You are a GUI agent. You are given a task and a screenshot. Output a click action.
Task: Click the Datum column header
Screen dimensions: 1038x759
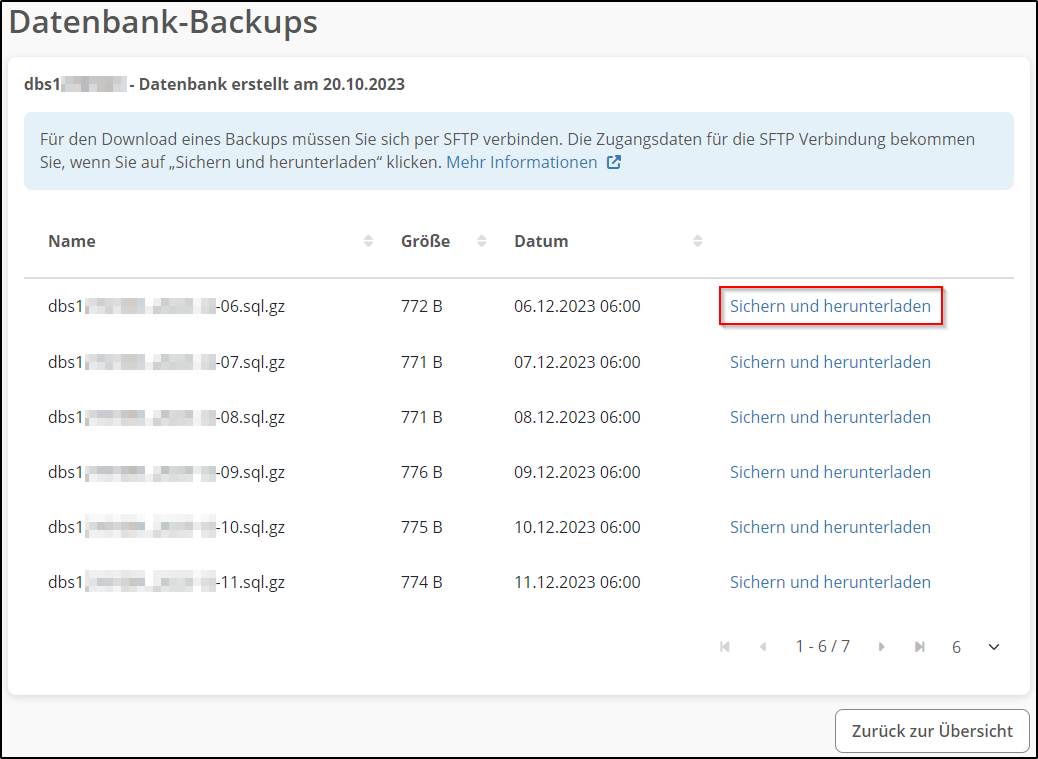point(541,241)
